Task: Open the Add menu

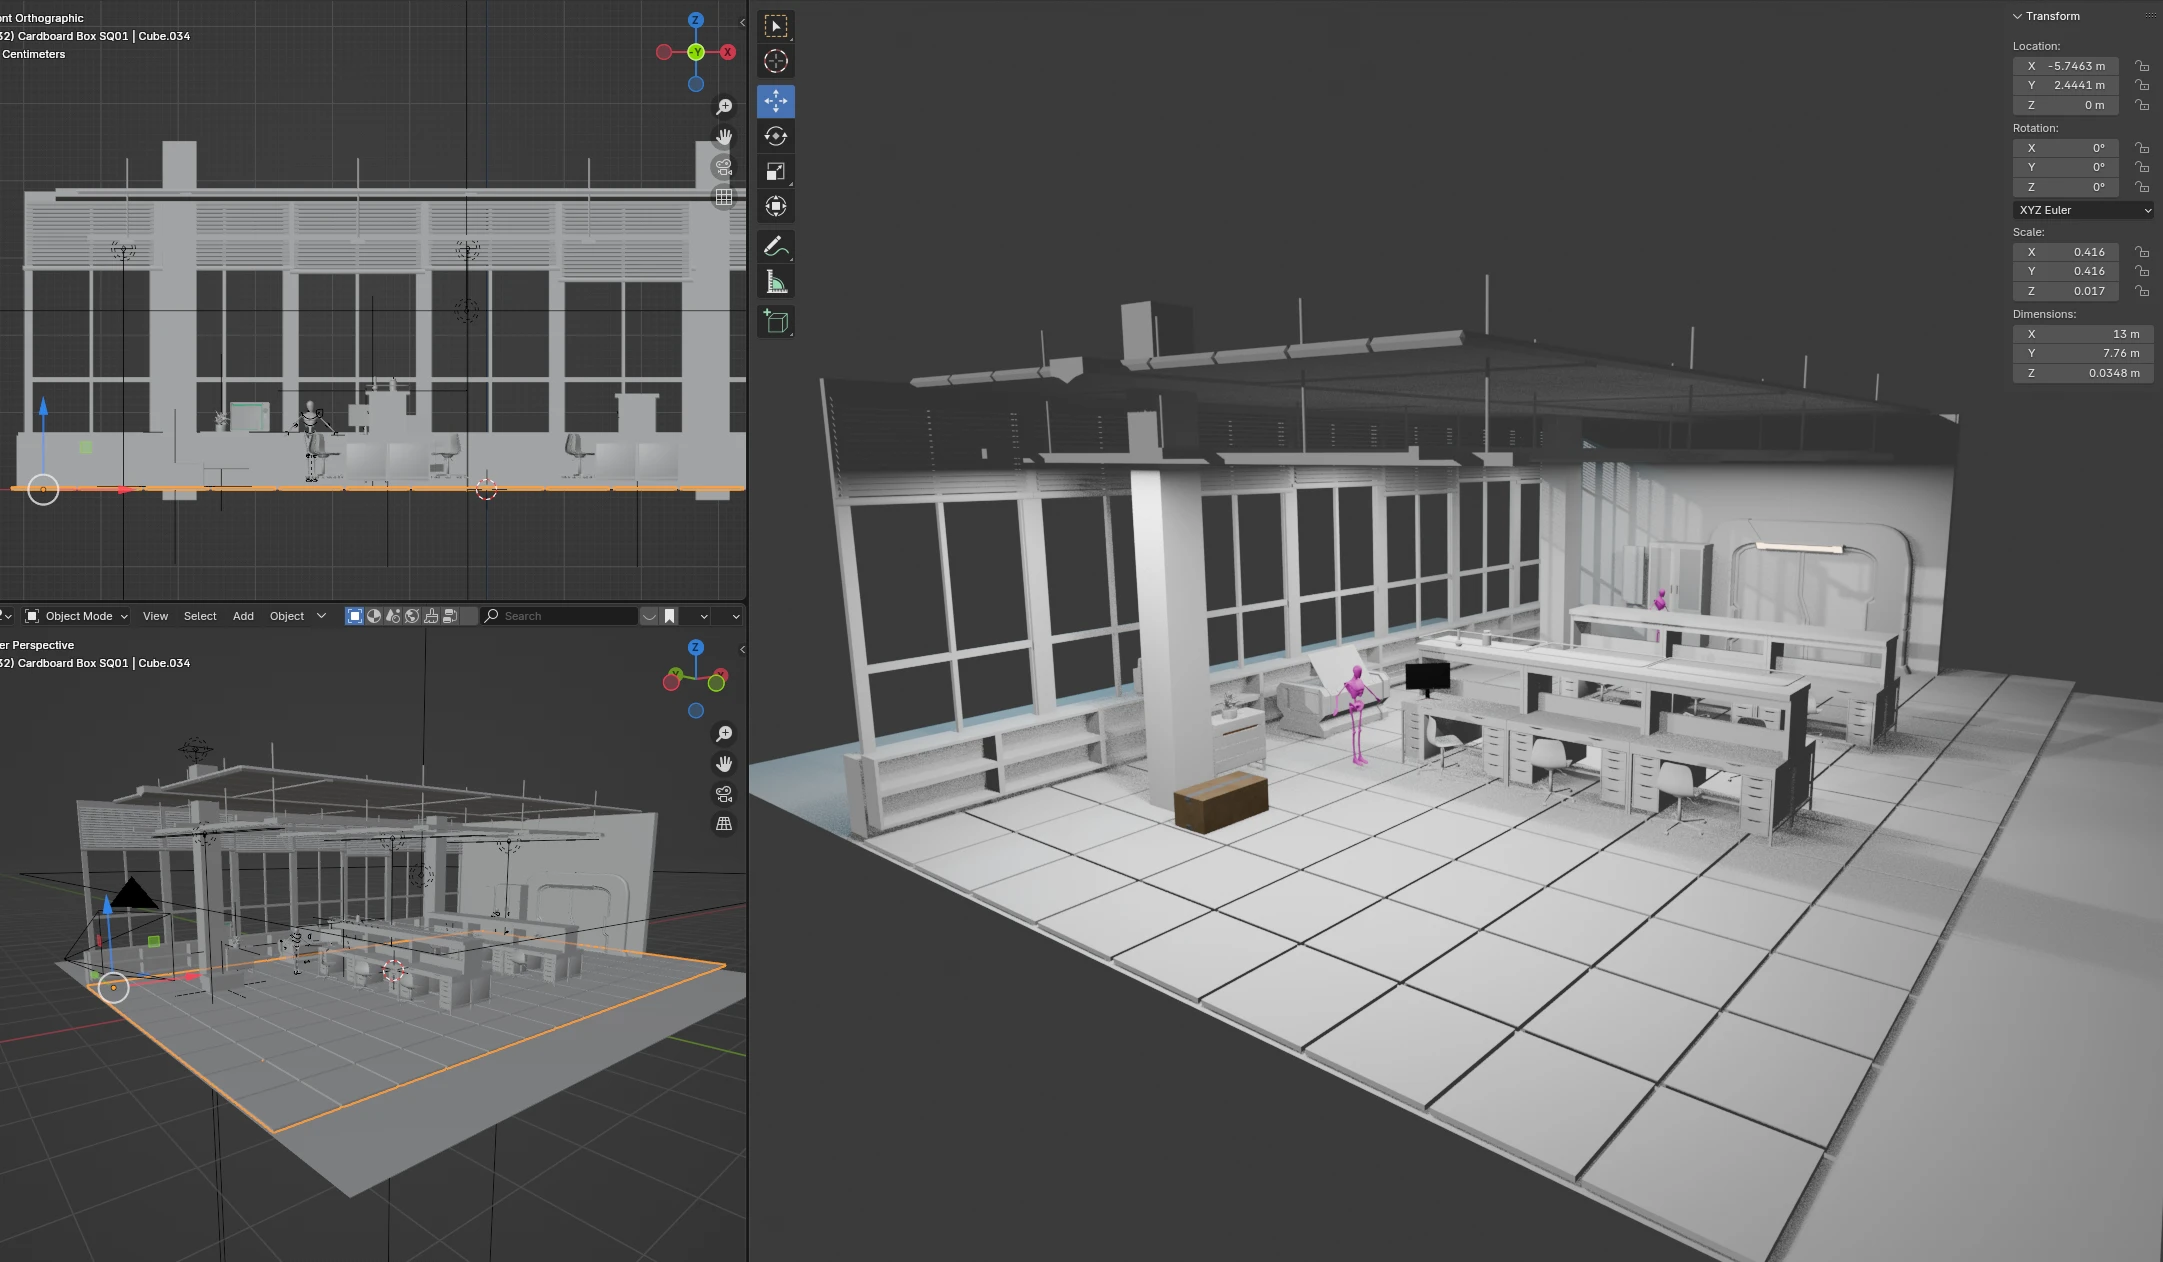Action: [x=243, y=616]
